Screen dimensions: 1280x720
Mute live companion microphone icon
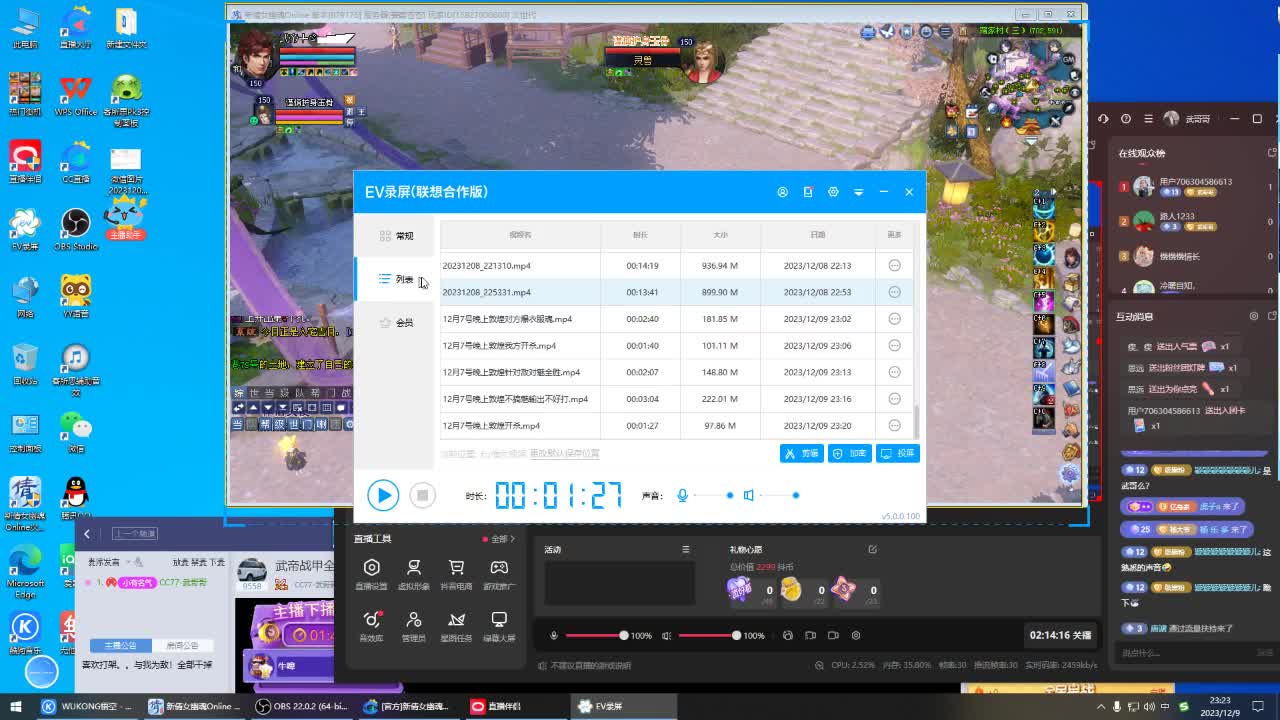[554, 635]
